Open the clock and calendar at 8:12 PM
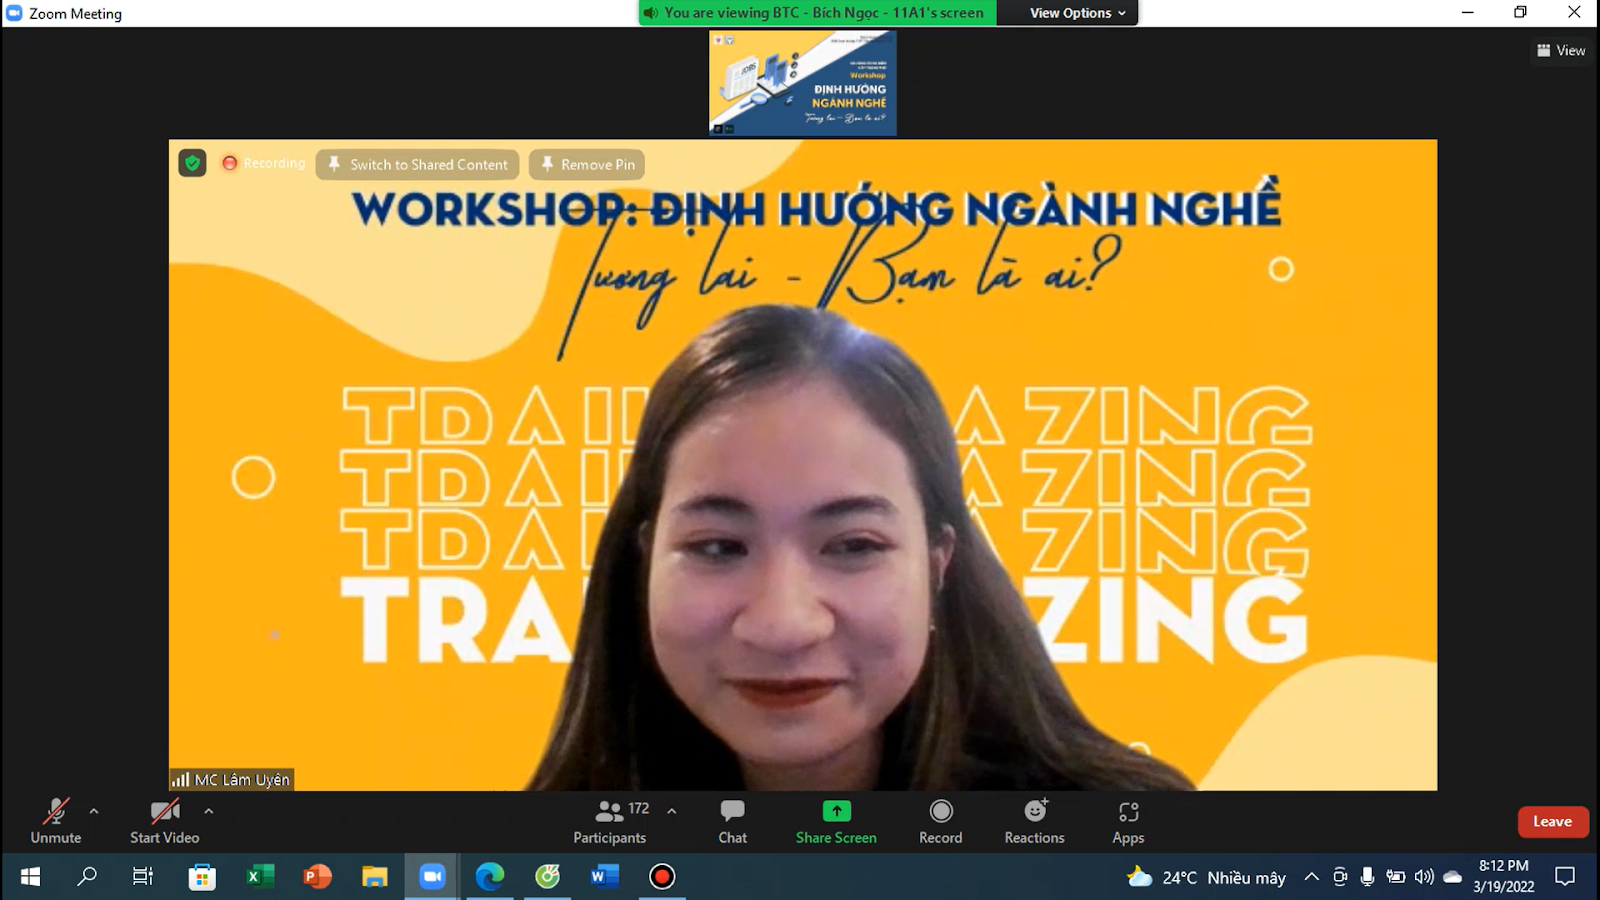The image size is (1600, 900). point(1503,876)
